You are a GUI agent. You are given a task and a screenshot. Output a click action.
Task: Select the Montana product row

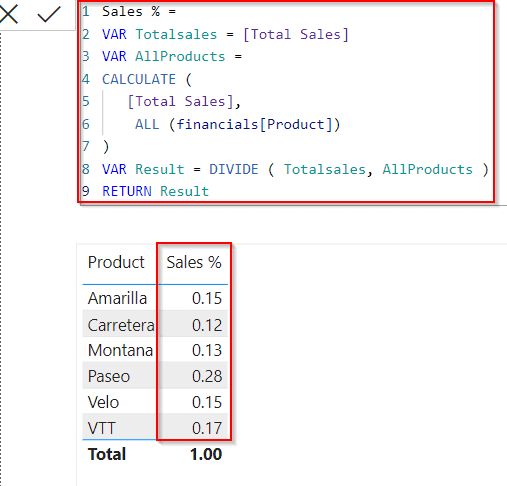tap(155, 350)
